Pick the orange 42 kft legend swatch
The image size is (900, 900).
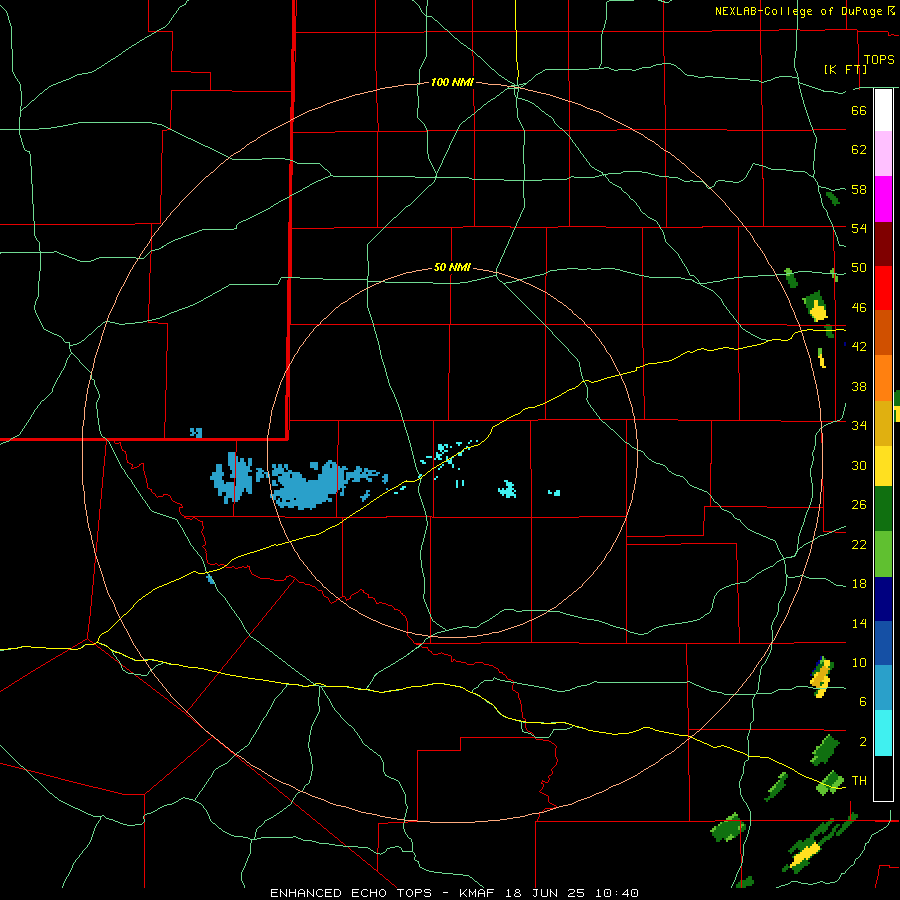pyautogui.click(x=883, y=378)
